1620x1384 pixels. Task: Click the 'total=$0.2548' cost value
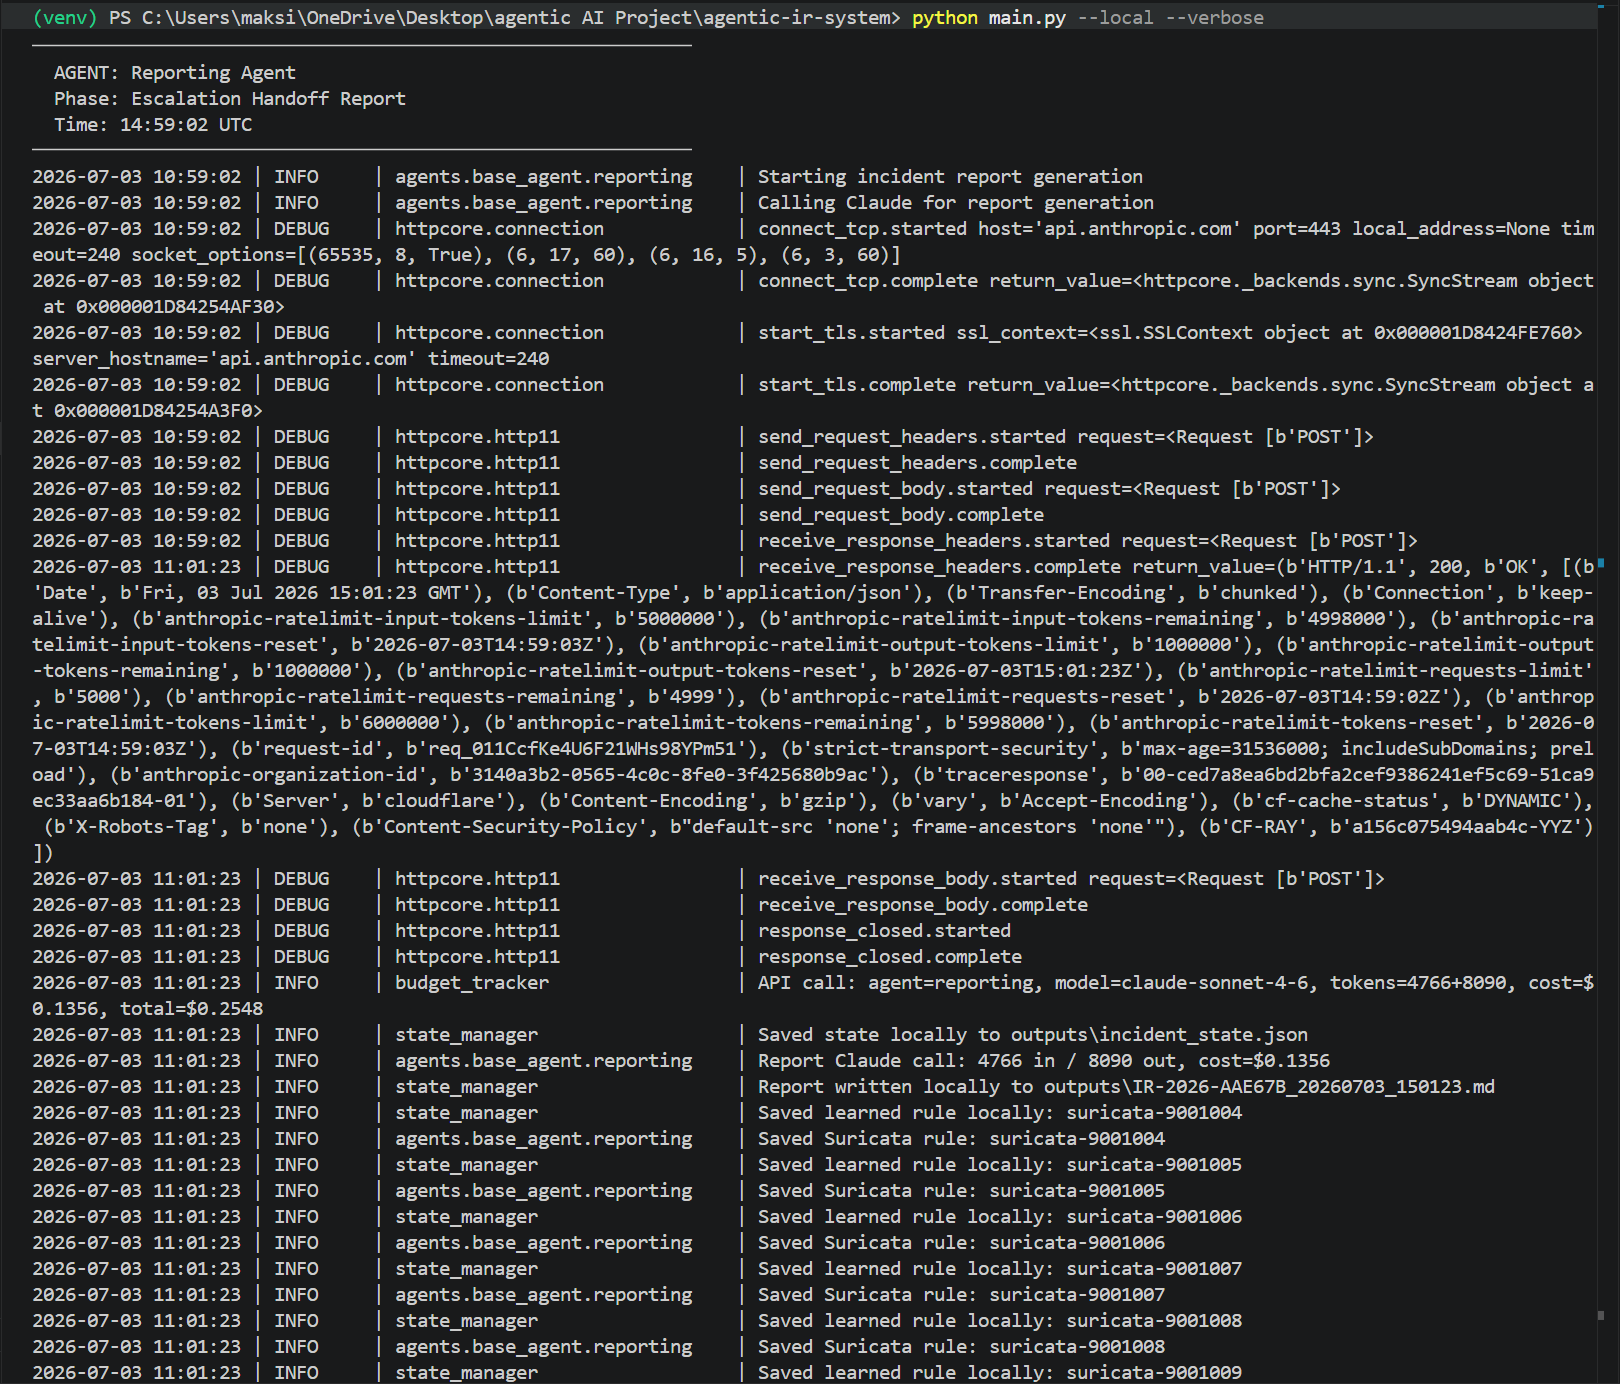[192, 1009]
